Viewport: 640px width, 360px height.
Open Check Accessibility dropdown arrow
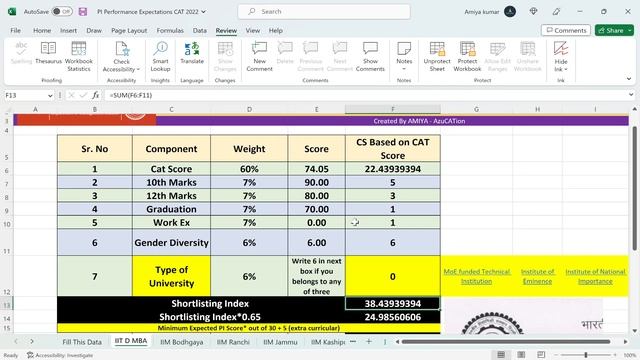(138, 69)
